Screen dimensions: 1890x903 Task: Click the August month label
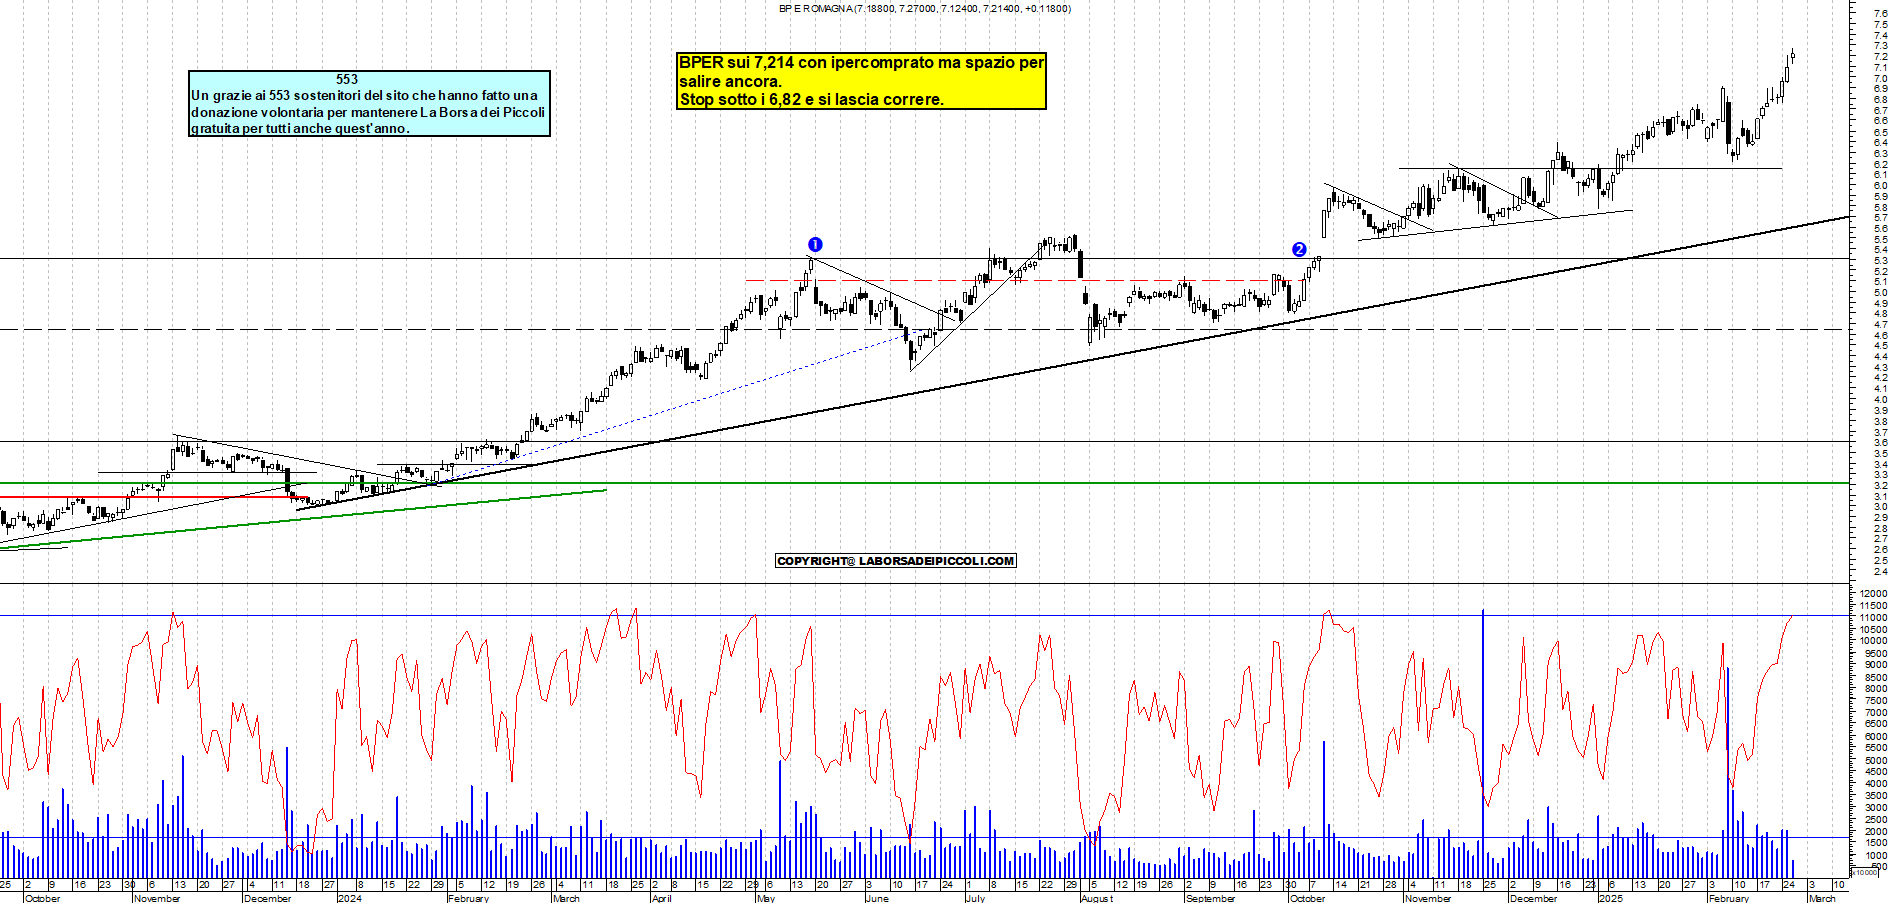[x=1097, y=898]
